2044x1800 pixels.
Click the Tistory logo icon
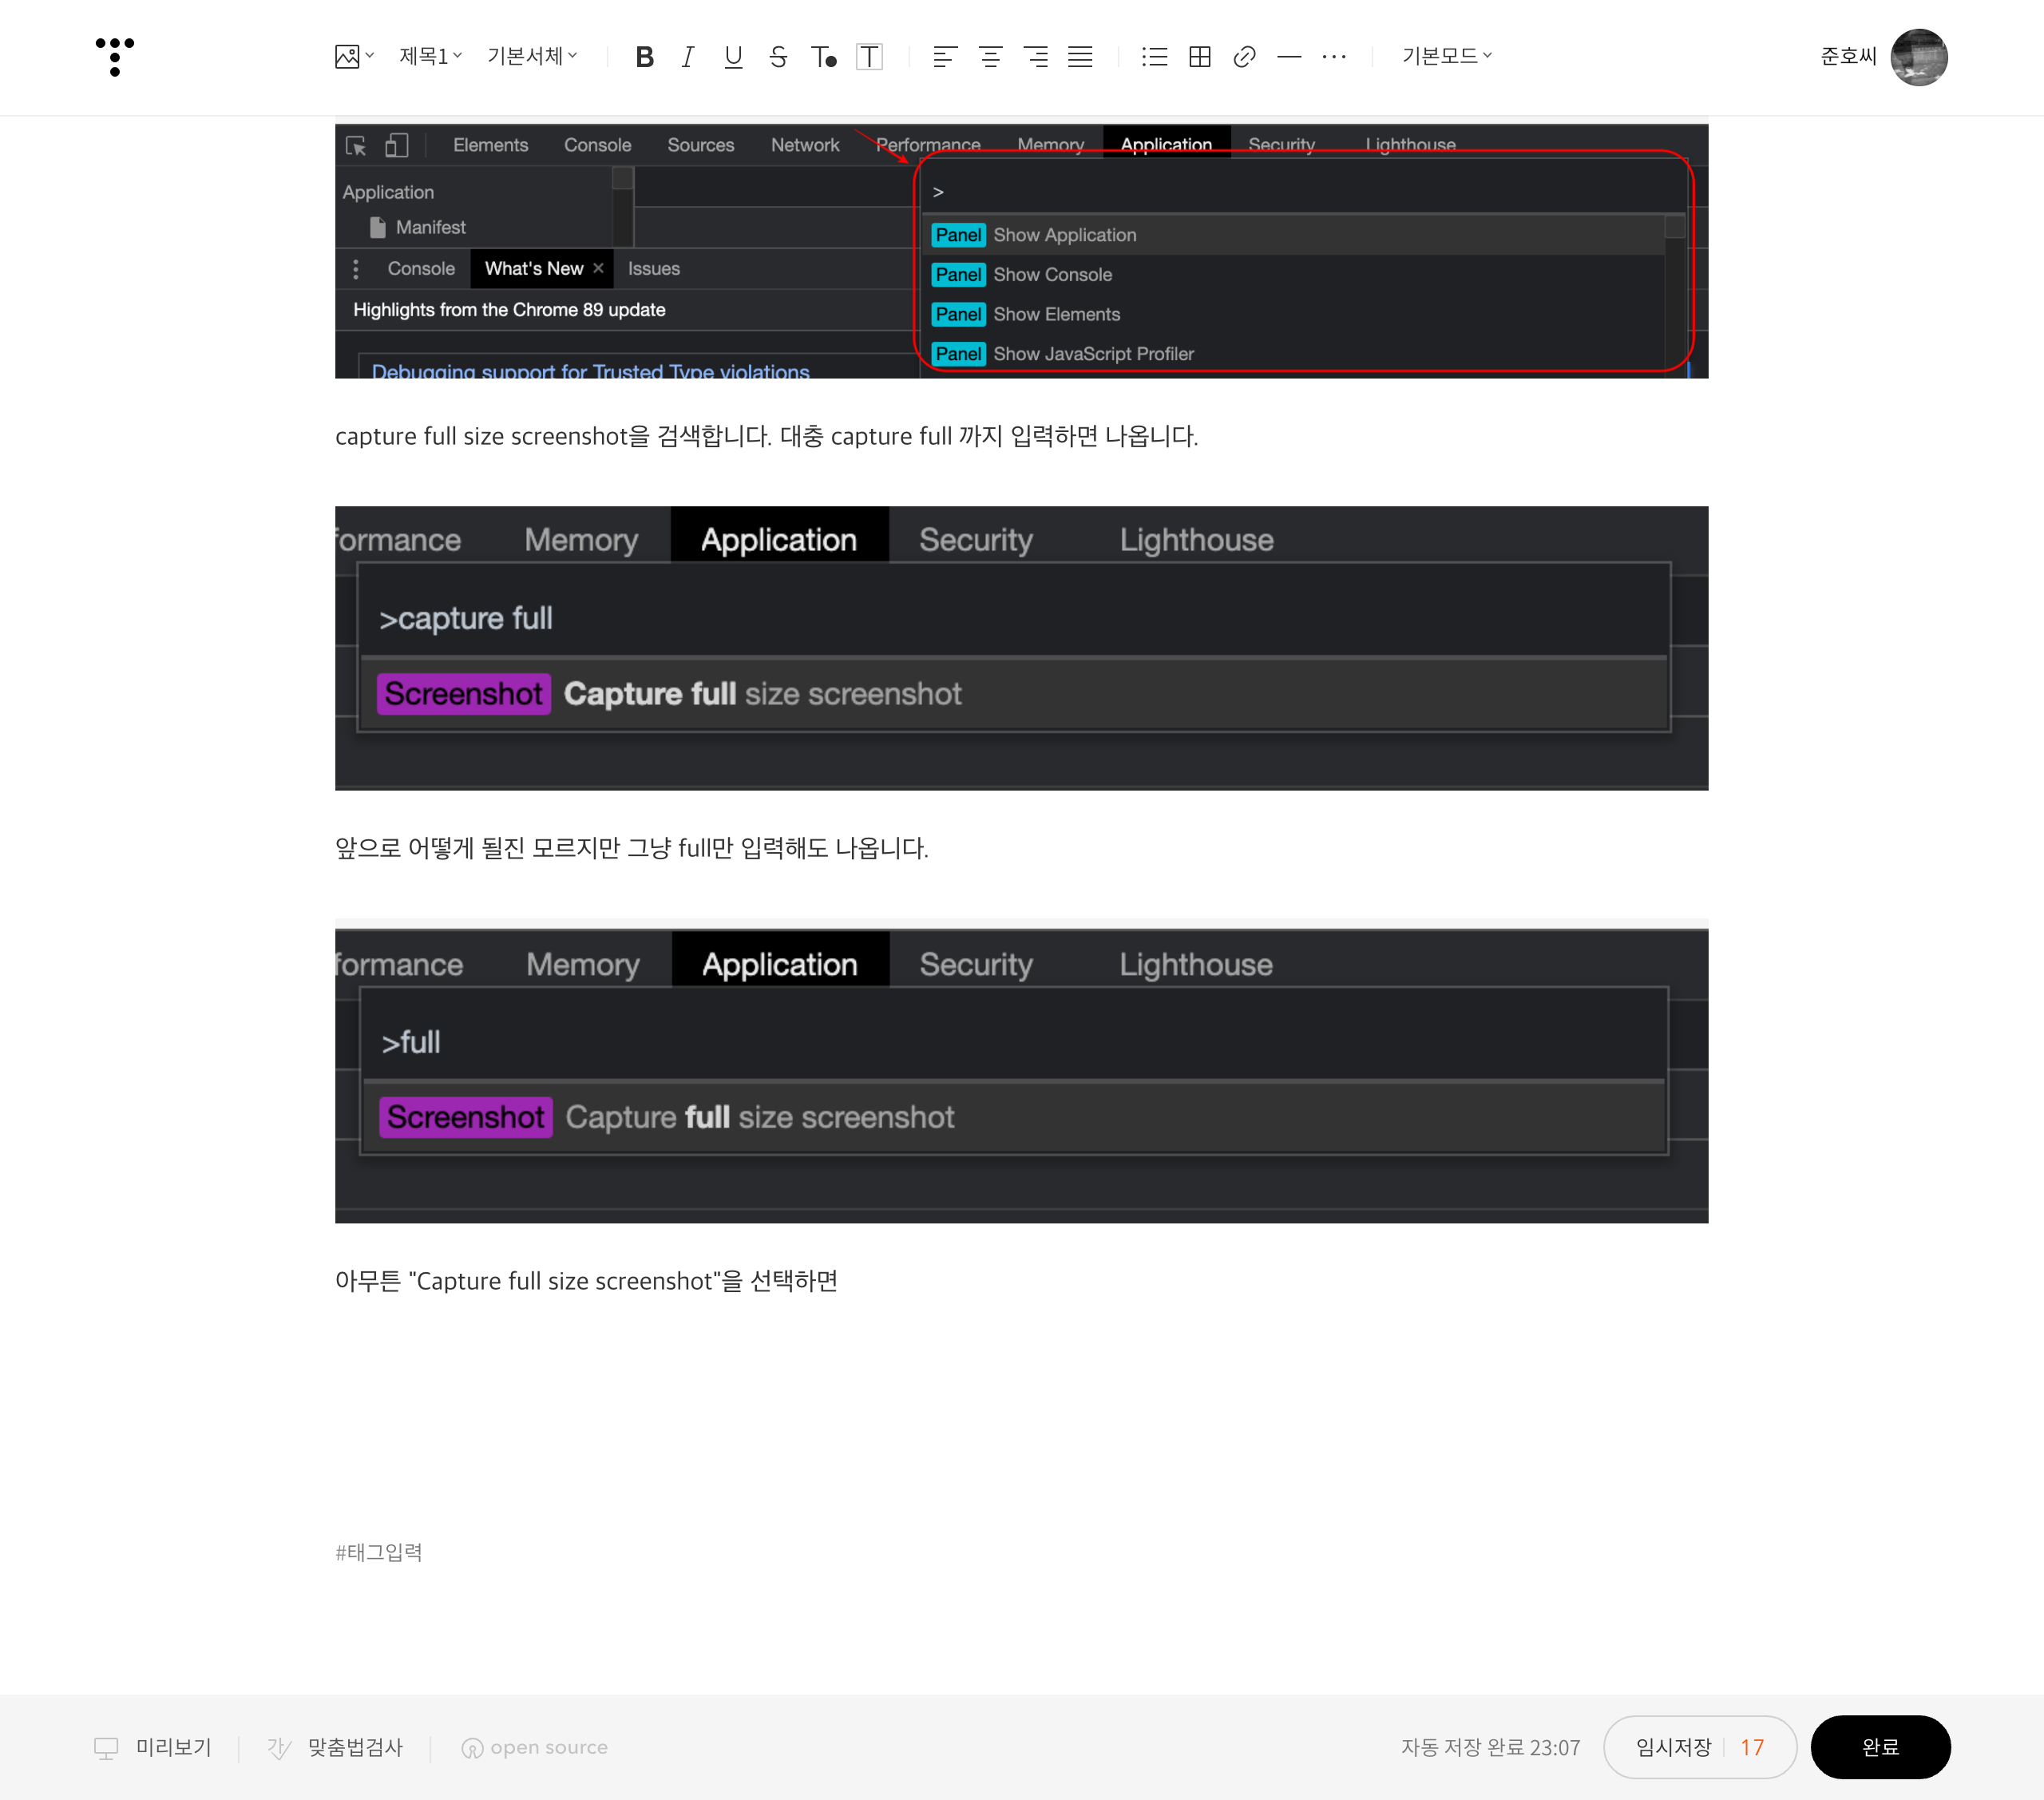pyautogui.click(x=115, y=56)
